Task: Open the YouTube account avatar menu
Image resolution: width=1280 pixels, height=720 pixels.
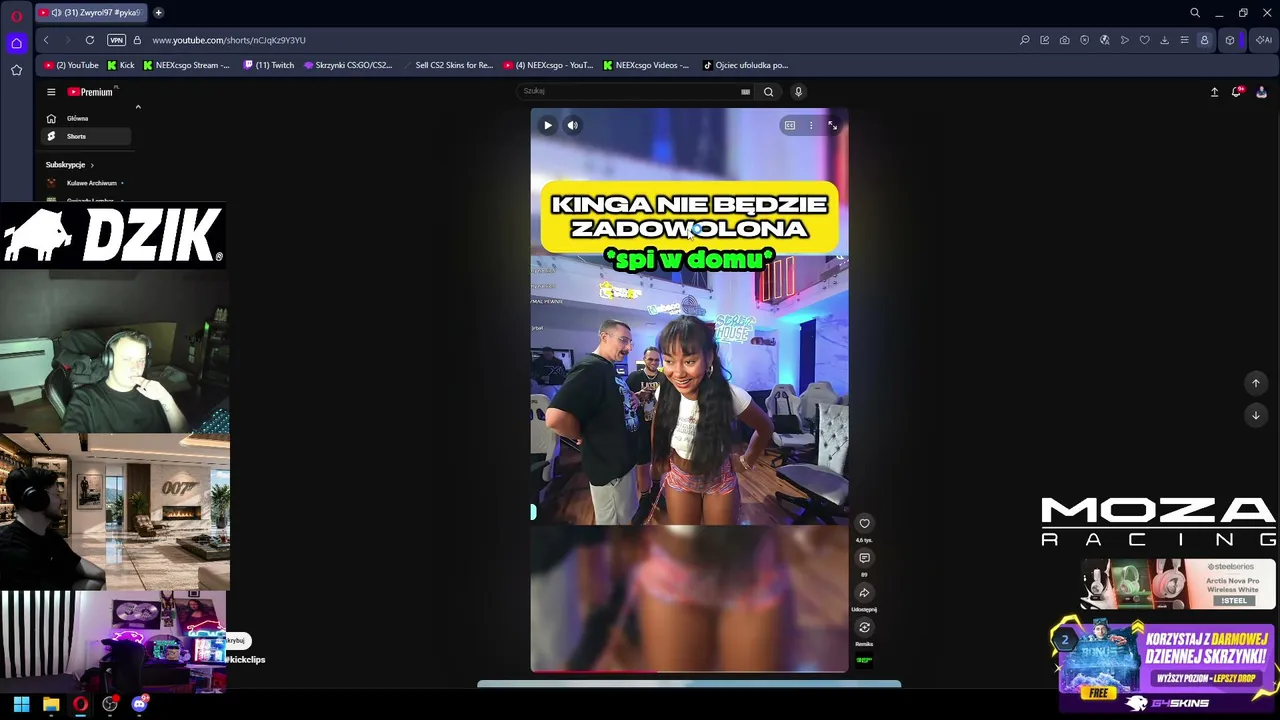Action: (x=1261, y=92)
